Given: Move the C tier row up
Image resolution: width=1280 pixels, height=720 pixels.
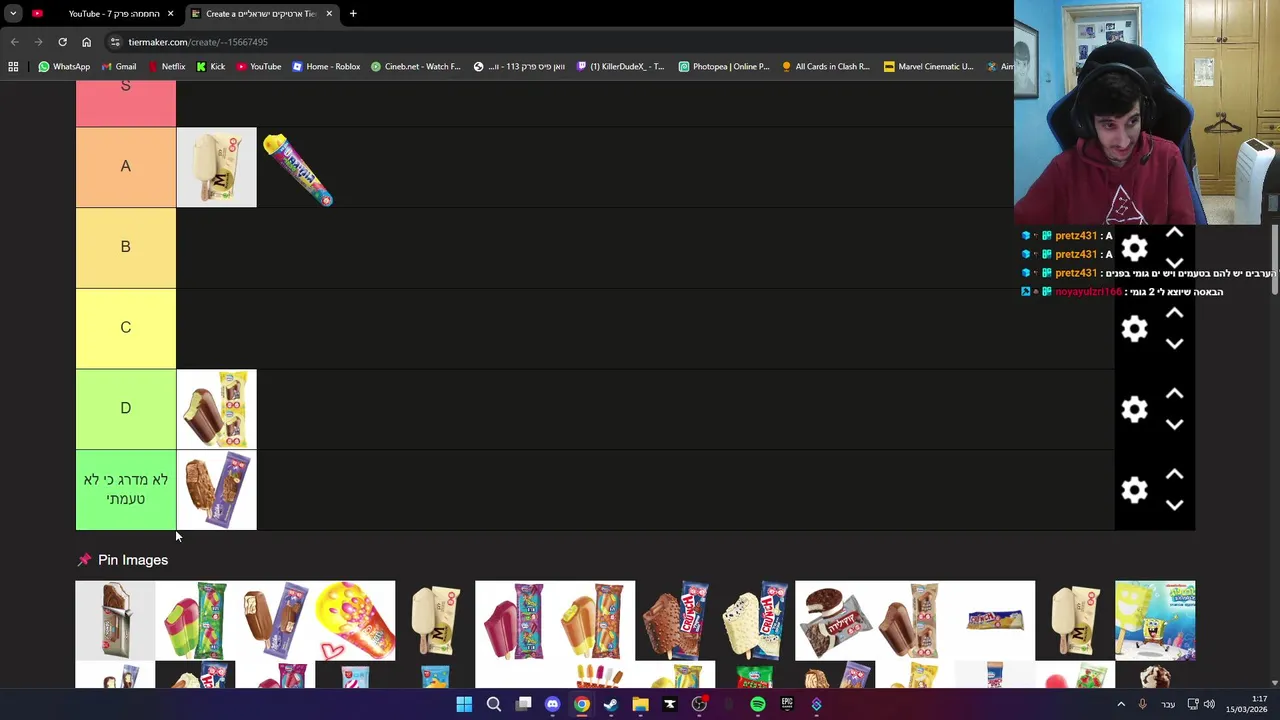Looking at the screenshot, I should coord(1174,313).
